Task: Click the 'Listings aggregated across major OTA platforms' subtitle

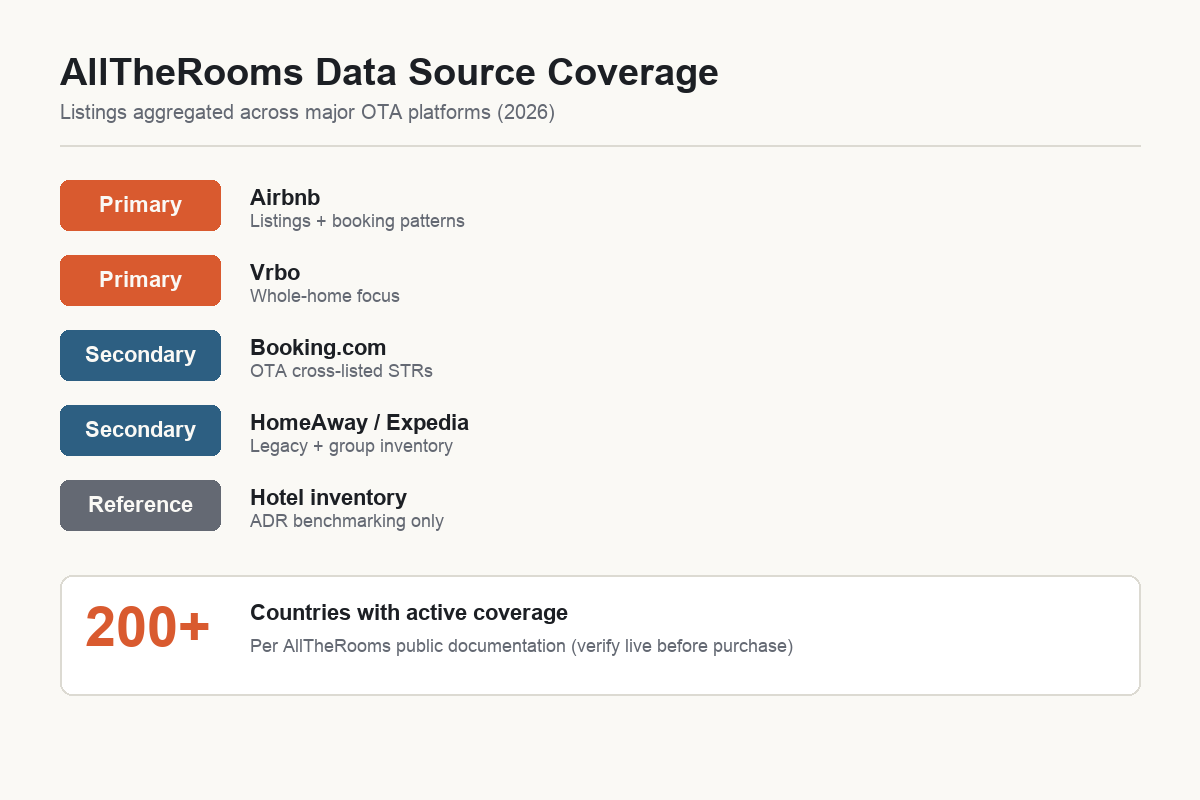Action: 307,112
